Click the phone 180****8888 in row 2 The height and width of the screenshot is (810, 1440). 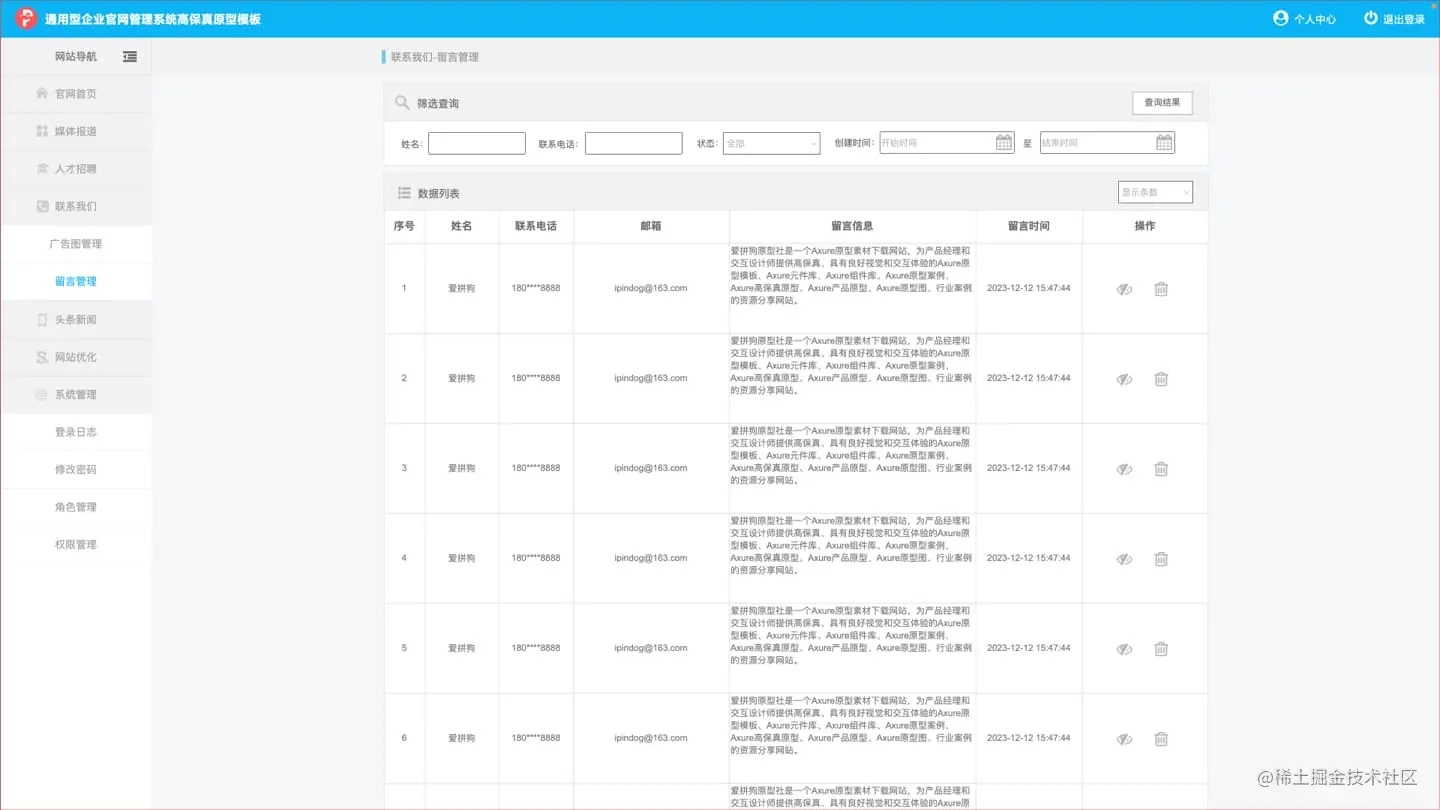click(536, 378)
